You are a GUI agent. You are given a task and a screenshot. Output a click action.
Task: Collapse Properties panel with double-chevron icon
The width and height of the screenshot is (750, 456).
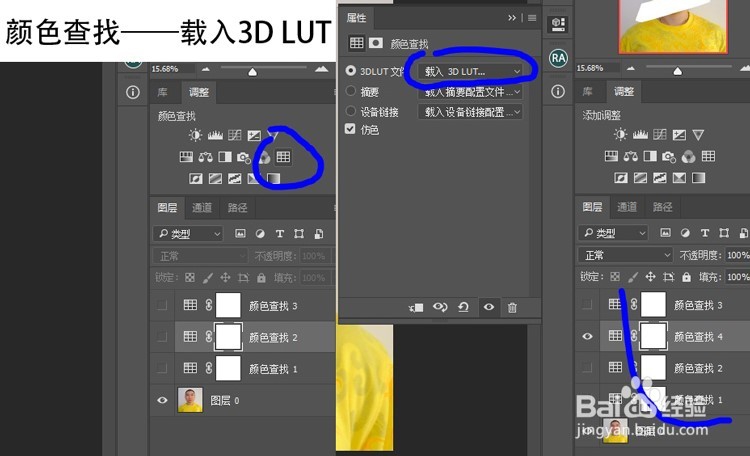pyautogui.click(x=512, y=18)
